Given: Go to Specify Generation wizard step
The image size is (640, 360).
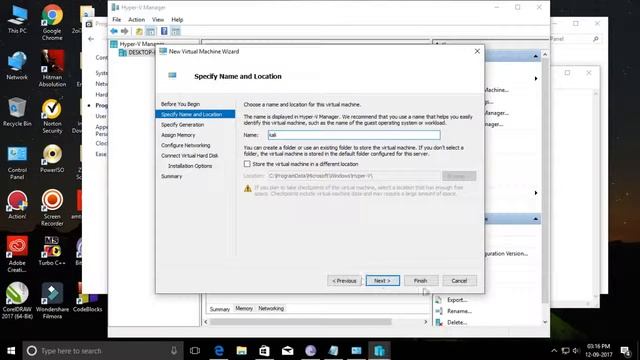Looking at the screenshot, I should point(182,125).
